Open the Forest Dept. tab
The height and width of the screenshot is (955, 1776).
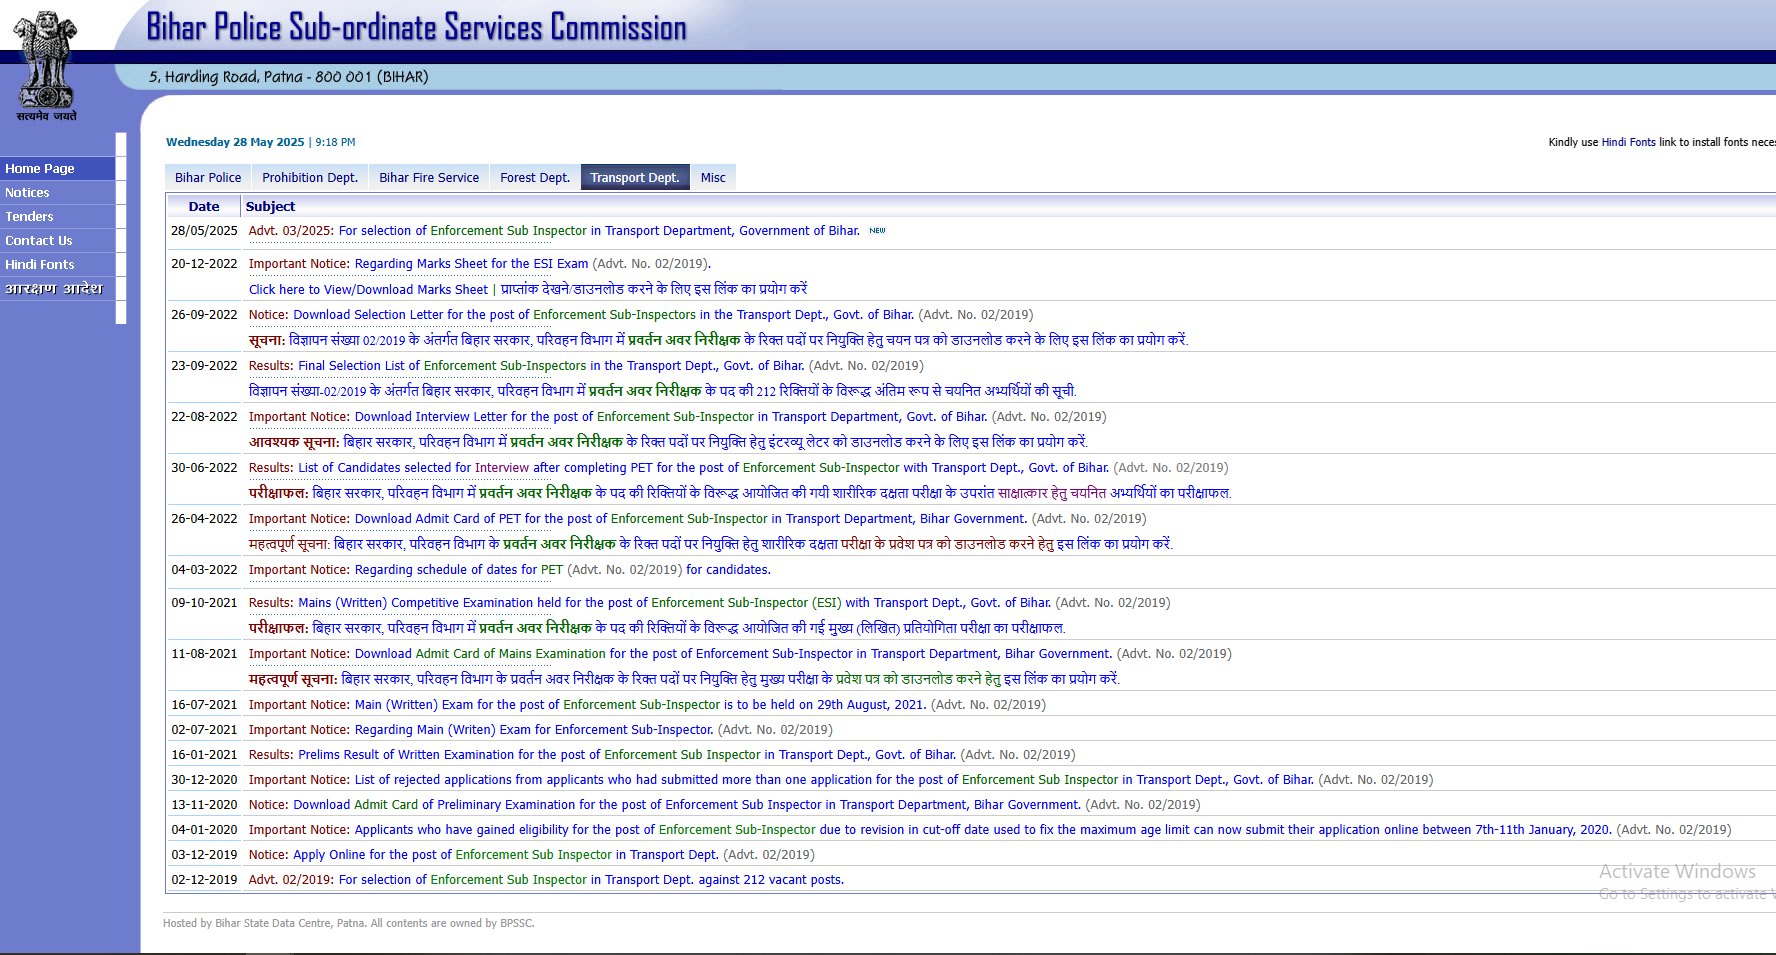point(535,178)
